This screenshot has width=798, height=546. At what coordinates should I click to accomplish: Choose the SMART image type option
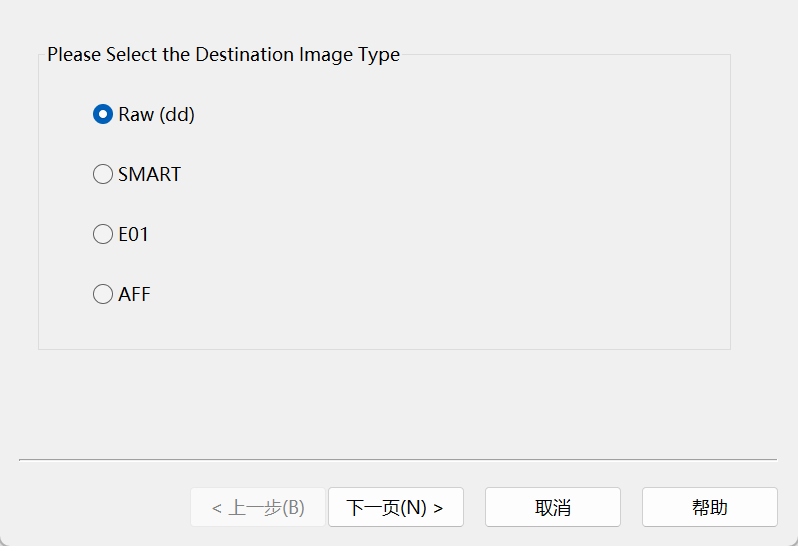pyautogui.click(x=137, y=174)
